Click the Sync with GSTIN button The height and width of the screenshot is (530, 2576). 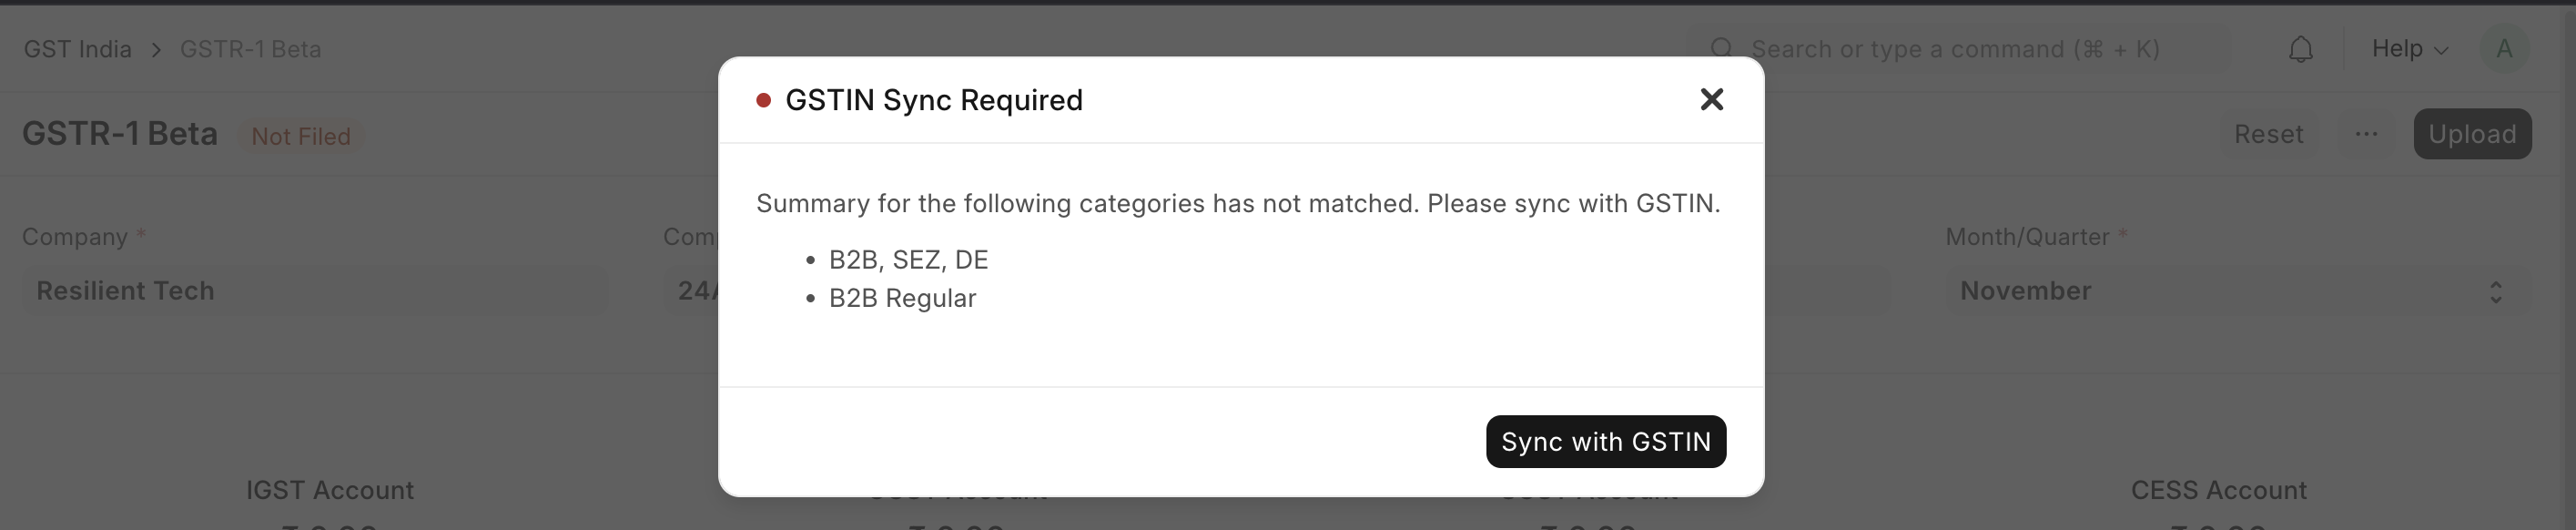point(1605,441)
